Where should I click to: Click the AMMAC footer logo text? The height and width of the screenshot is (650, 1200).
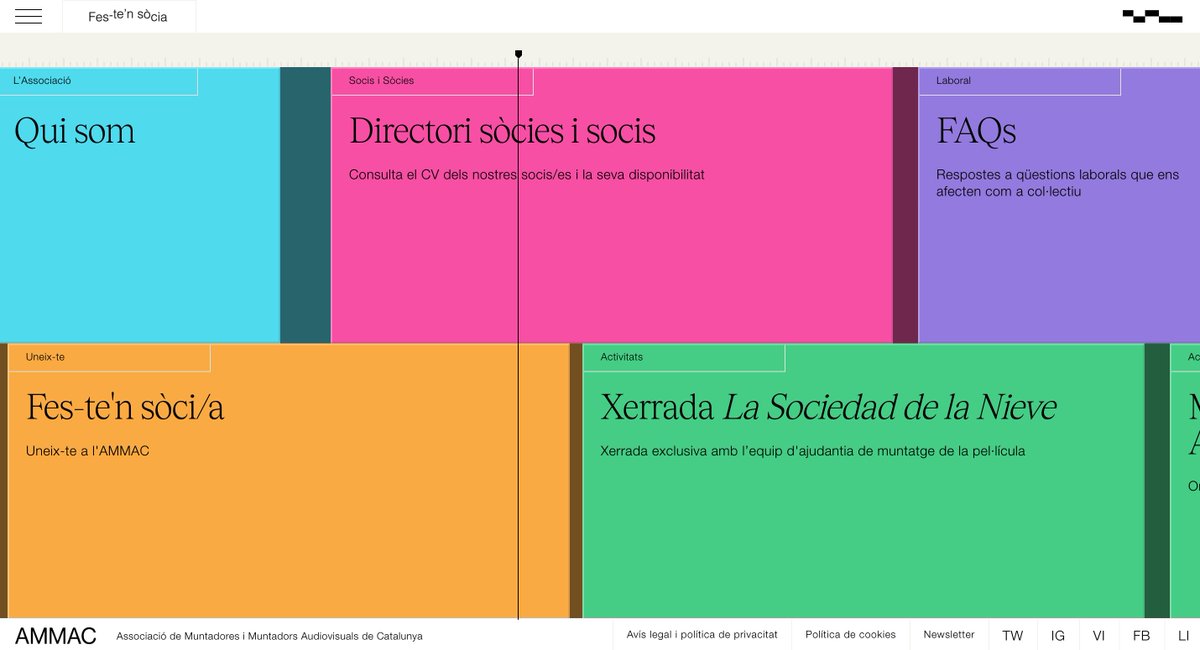click(x=56, y=636)
